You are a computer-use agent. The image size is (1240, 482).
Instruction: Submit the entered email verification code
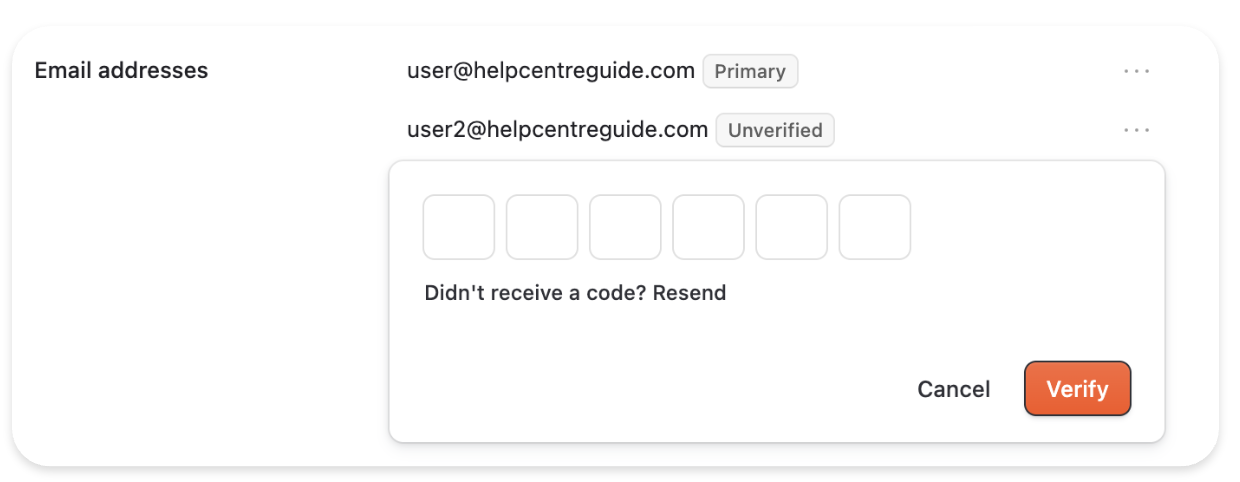tap(1077, 388)
